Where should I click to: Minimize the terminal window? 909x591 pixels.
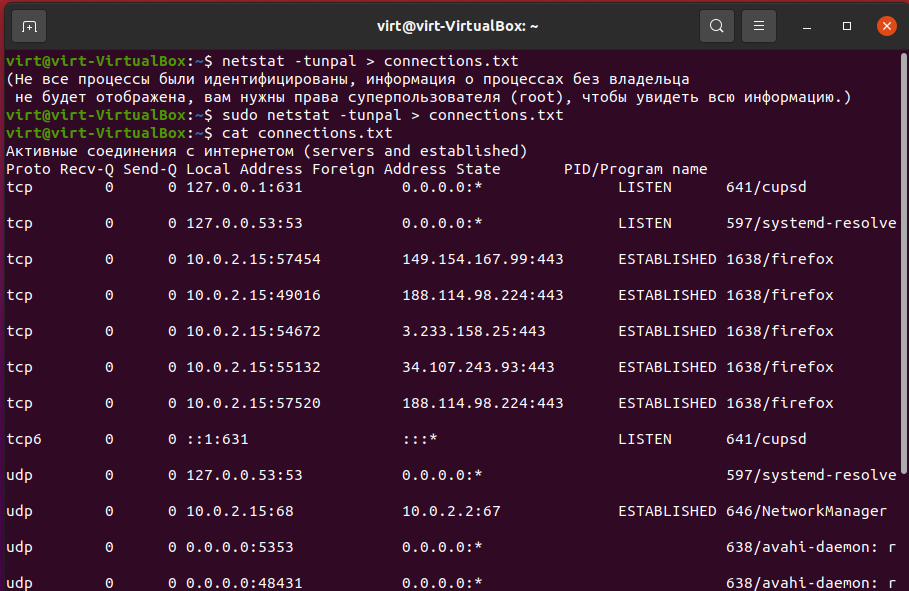tap(806, 27)
